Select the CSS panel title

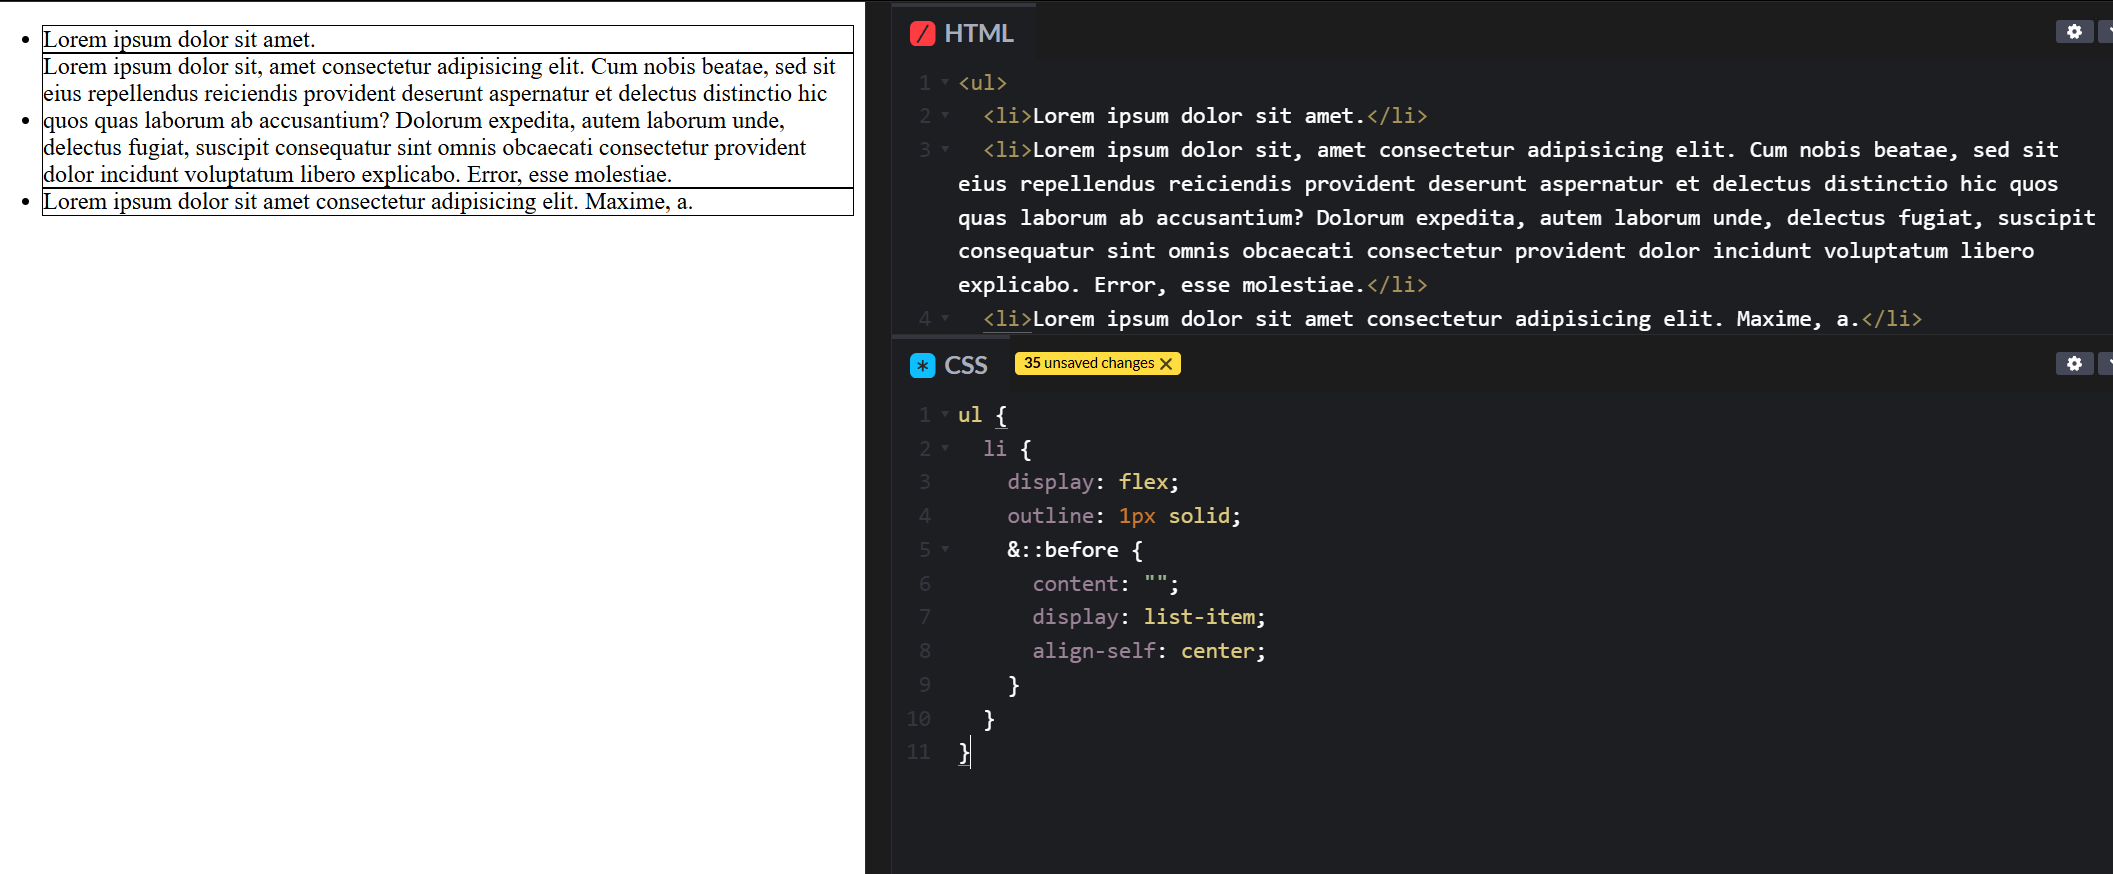(966, 365)
